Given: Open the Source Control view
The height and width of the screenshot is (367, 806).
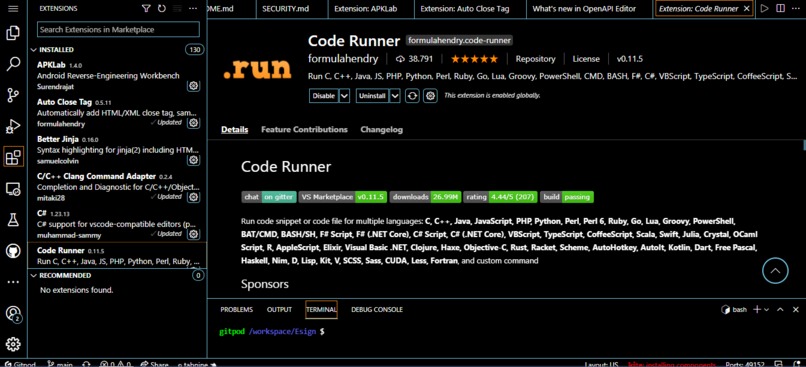Looking at the screenshot, I should click(x=13, y=95).
